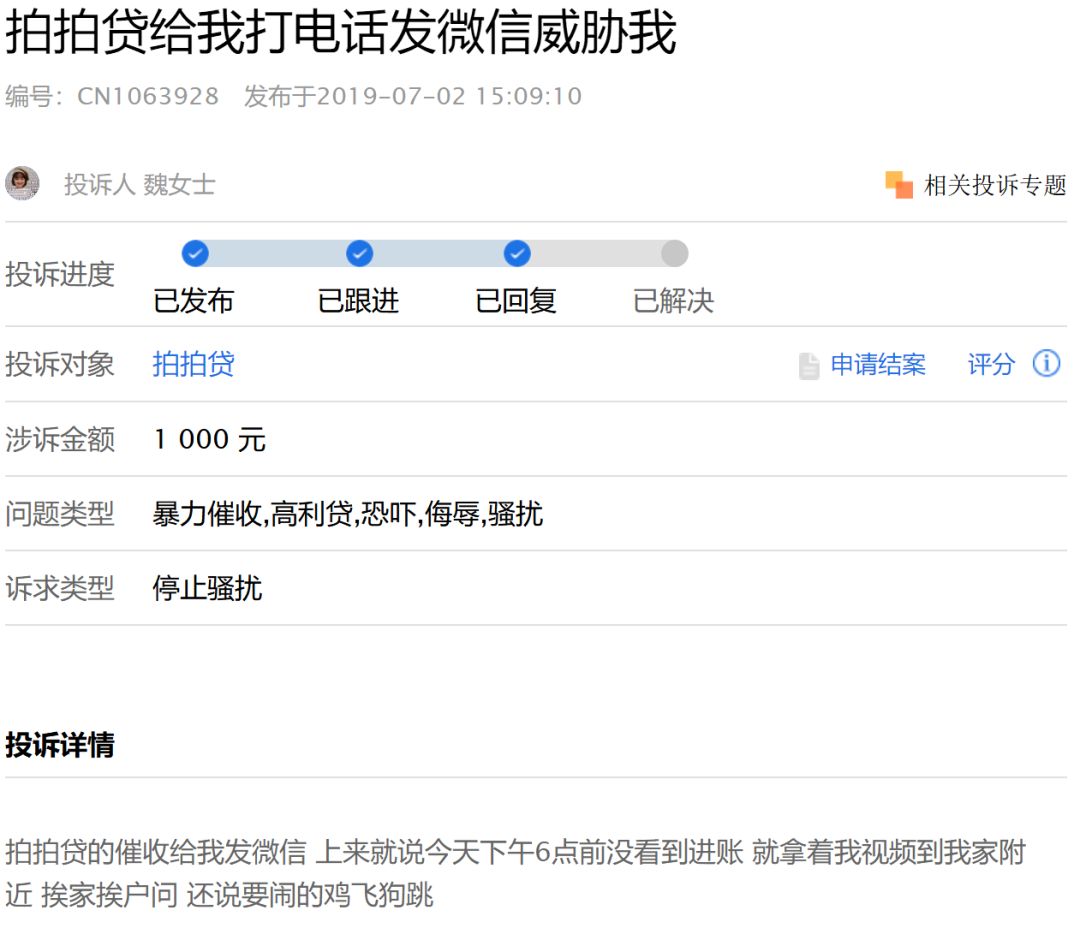Click the complainant 魏女士 avatar icon

(22, 185)
